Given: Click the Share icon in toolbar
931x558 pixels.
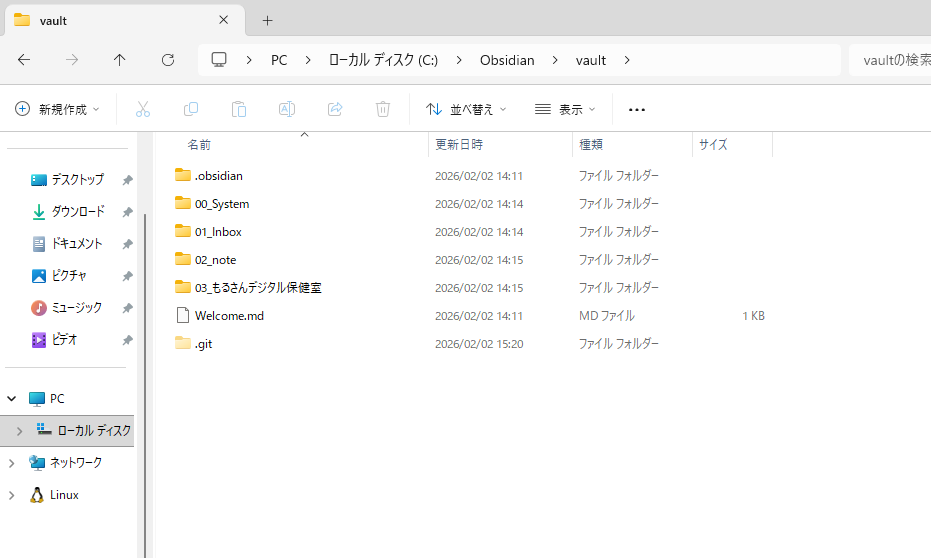Looking at the screenshot, I should point(335,109).
